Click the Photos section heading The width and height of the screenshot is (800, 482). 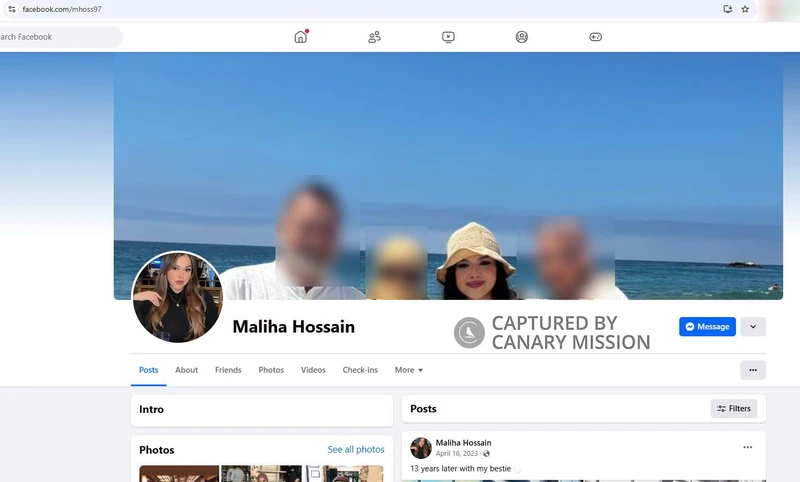click(x=157, y=450)
